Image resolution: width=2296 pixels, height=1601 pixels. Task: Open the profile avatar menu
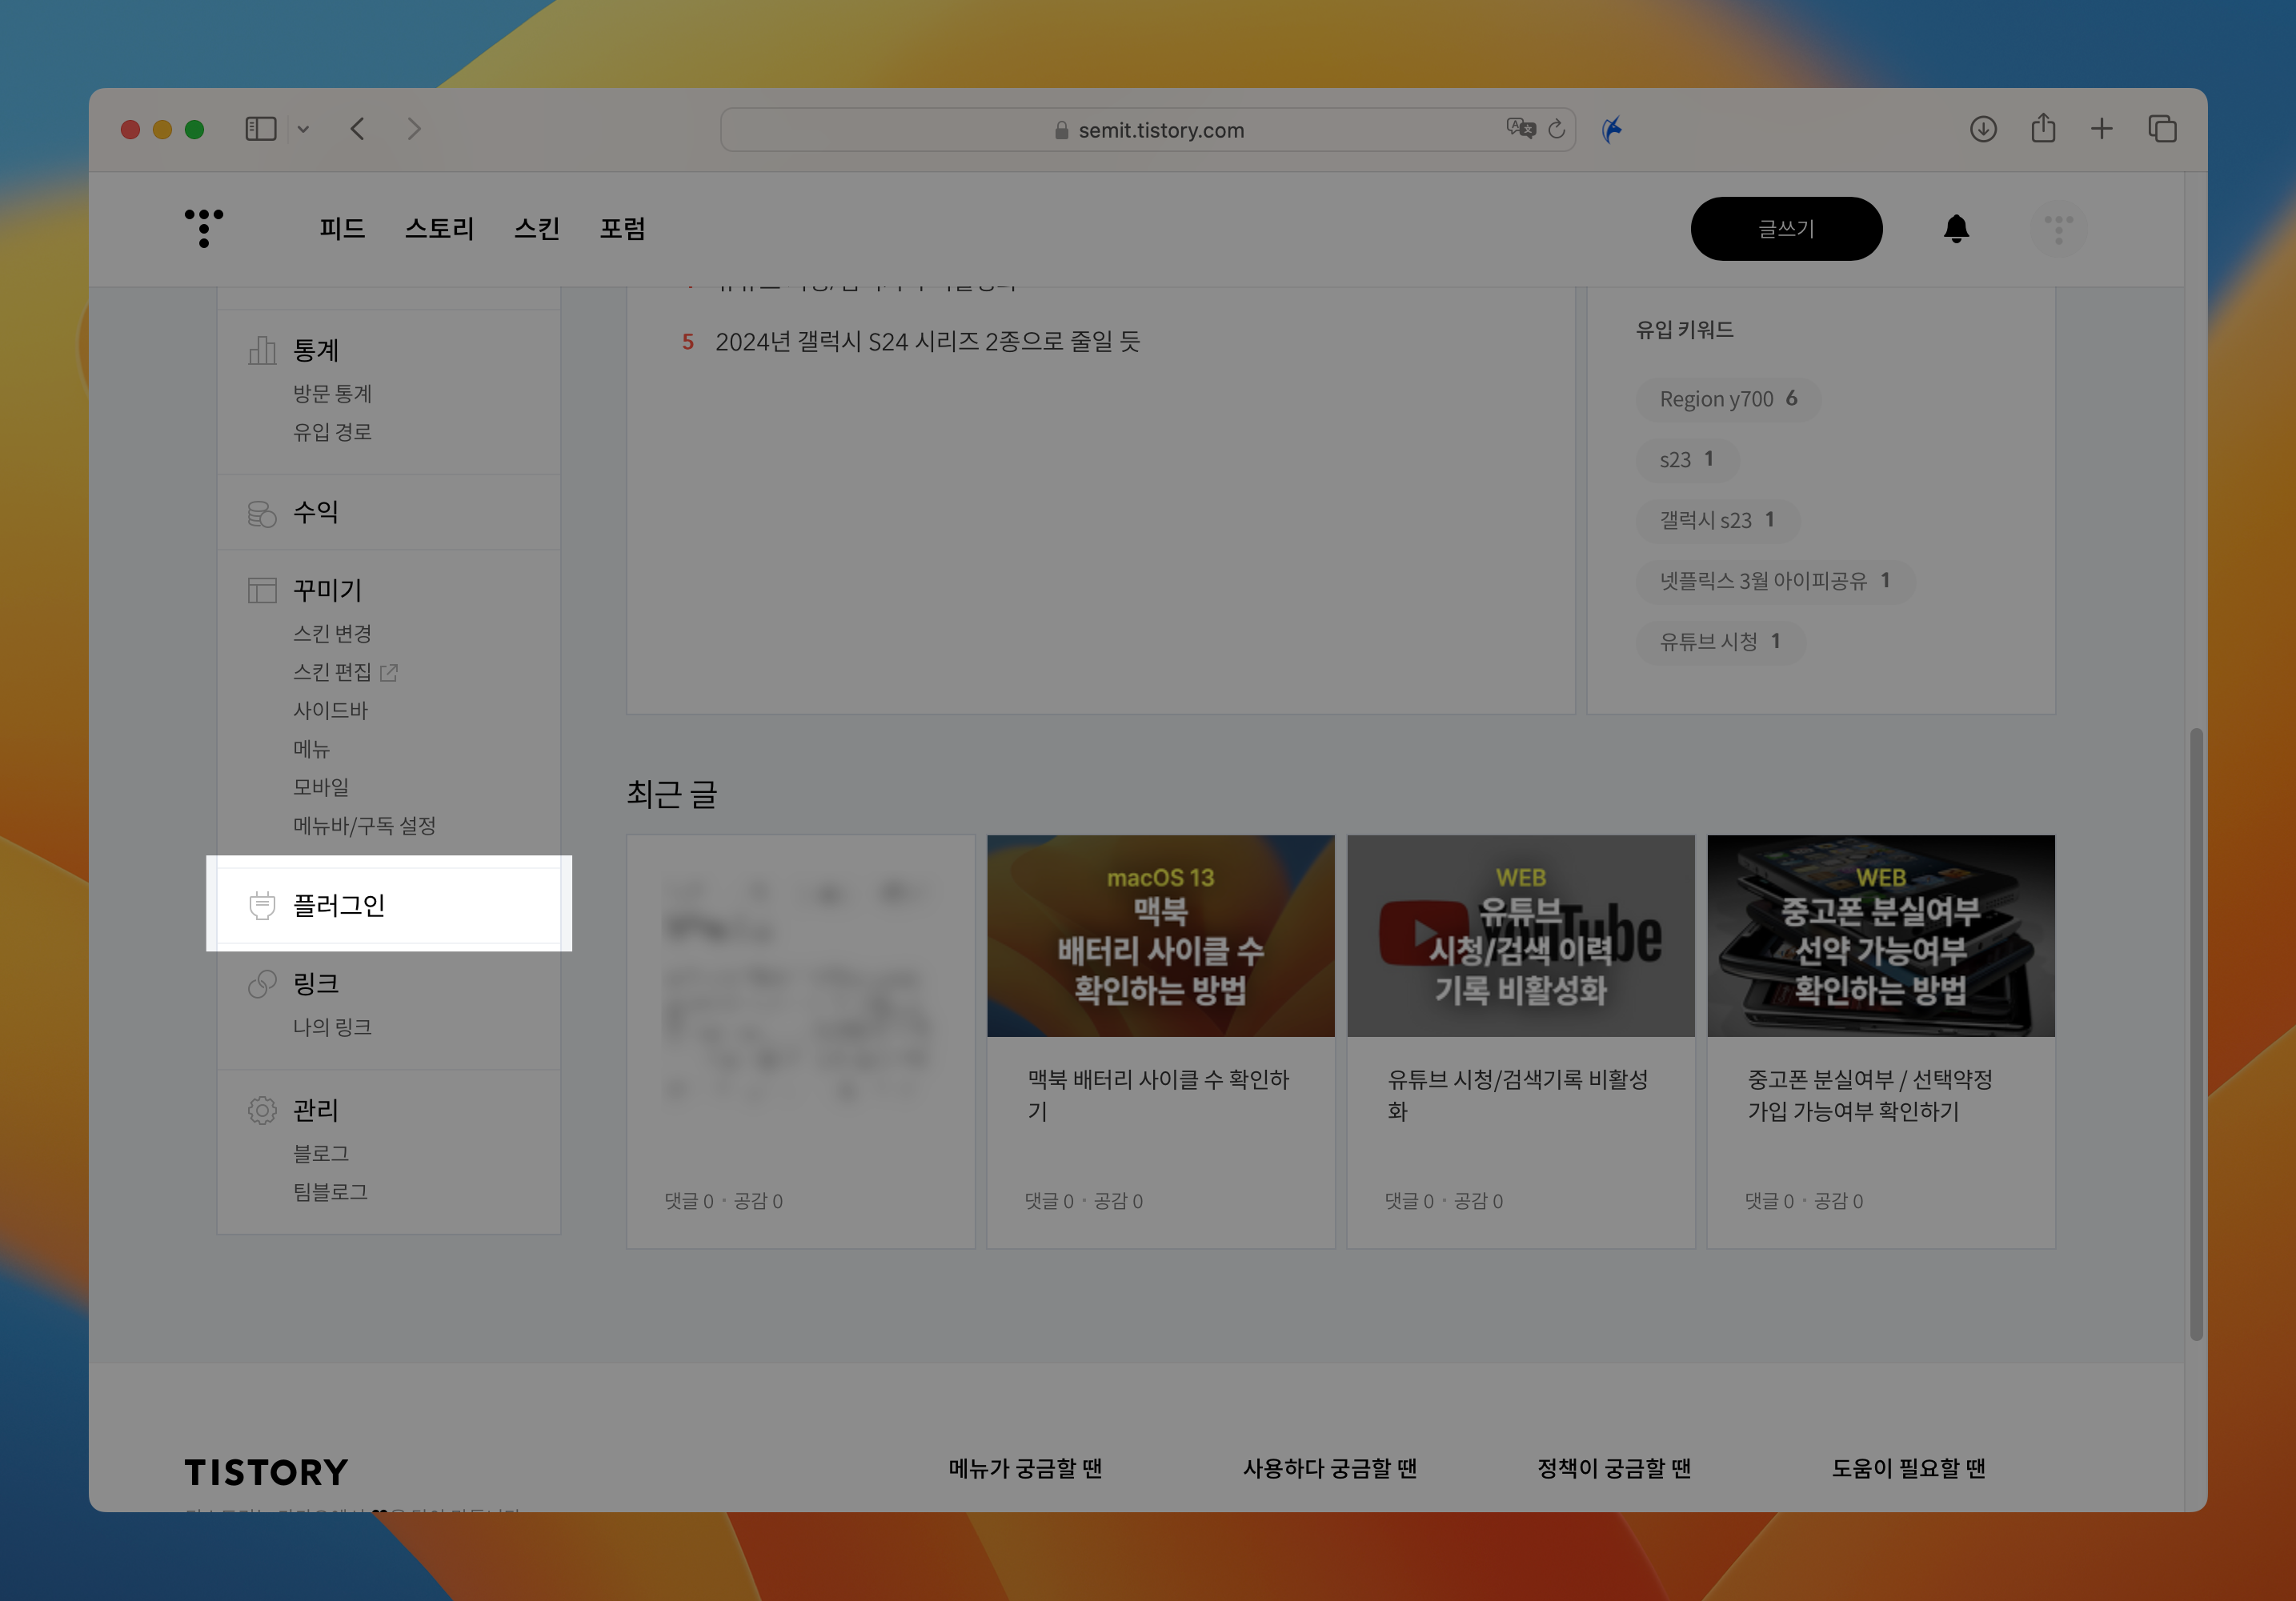2058,229
